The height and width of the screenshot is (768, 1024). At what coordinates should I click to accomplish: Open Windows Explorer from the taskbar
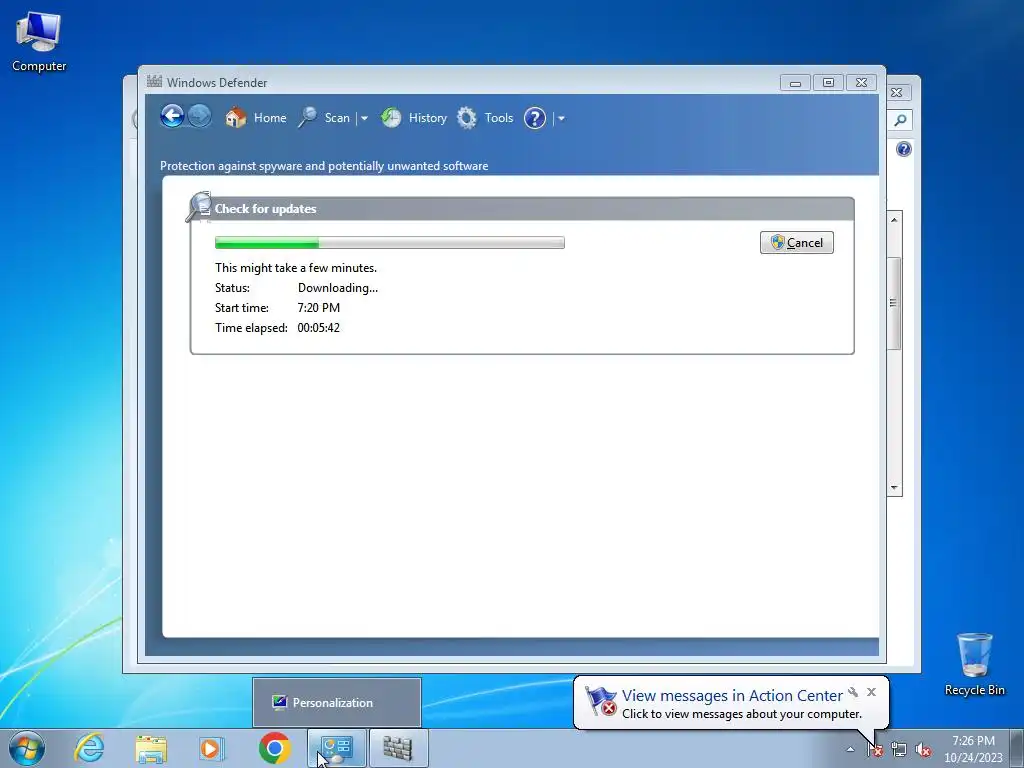(151, 748)
